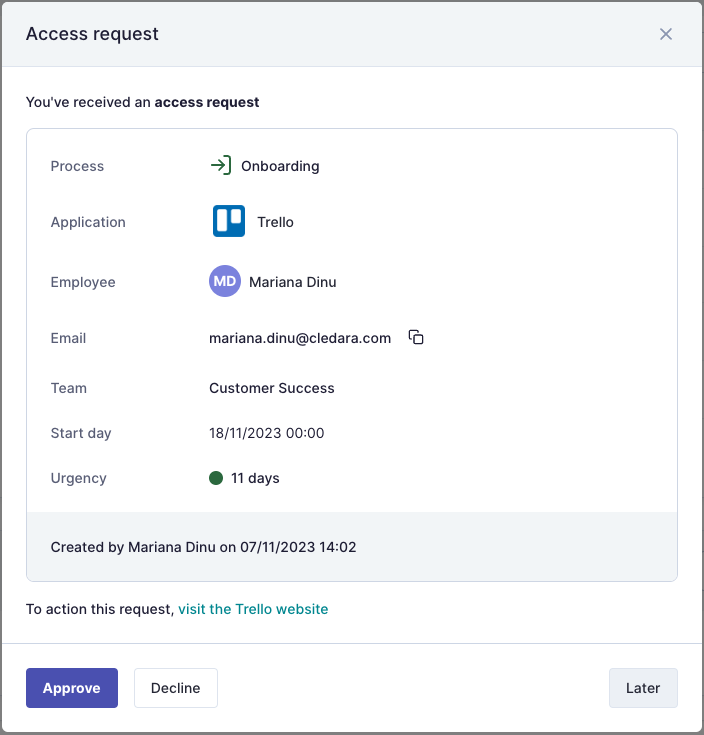
Task: Click the Onboarding process label text
Action: click(280, 166)
